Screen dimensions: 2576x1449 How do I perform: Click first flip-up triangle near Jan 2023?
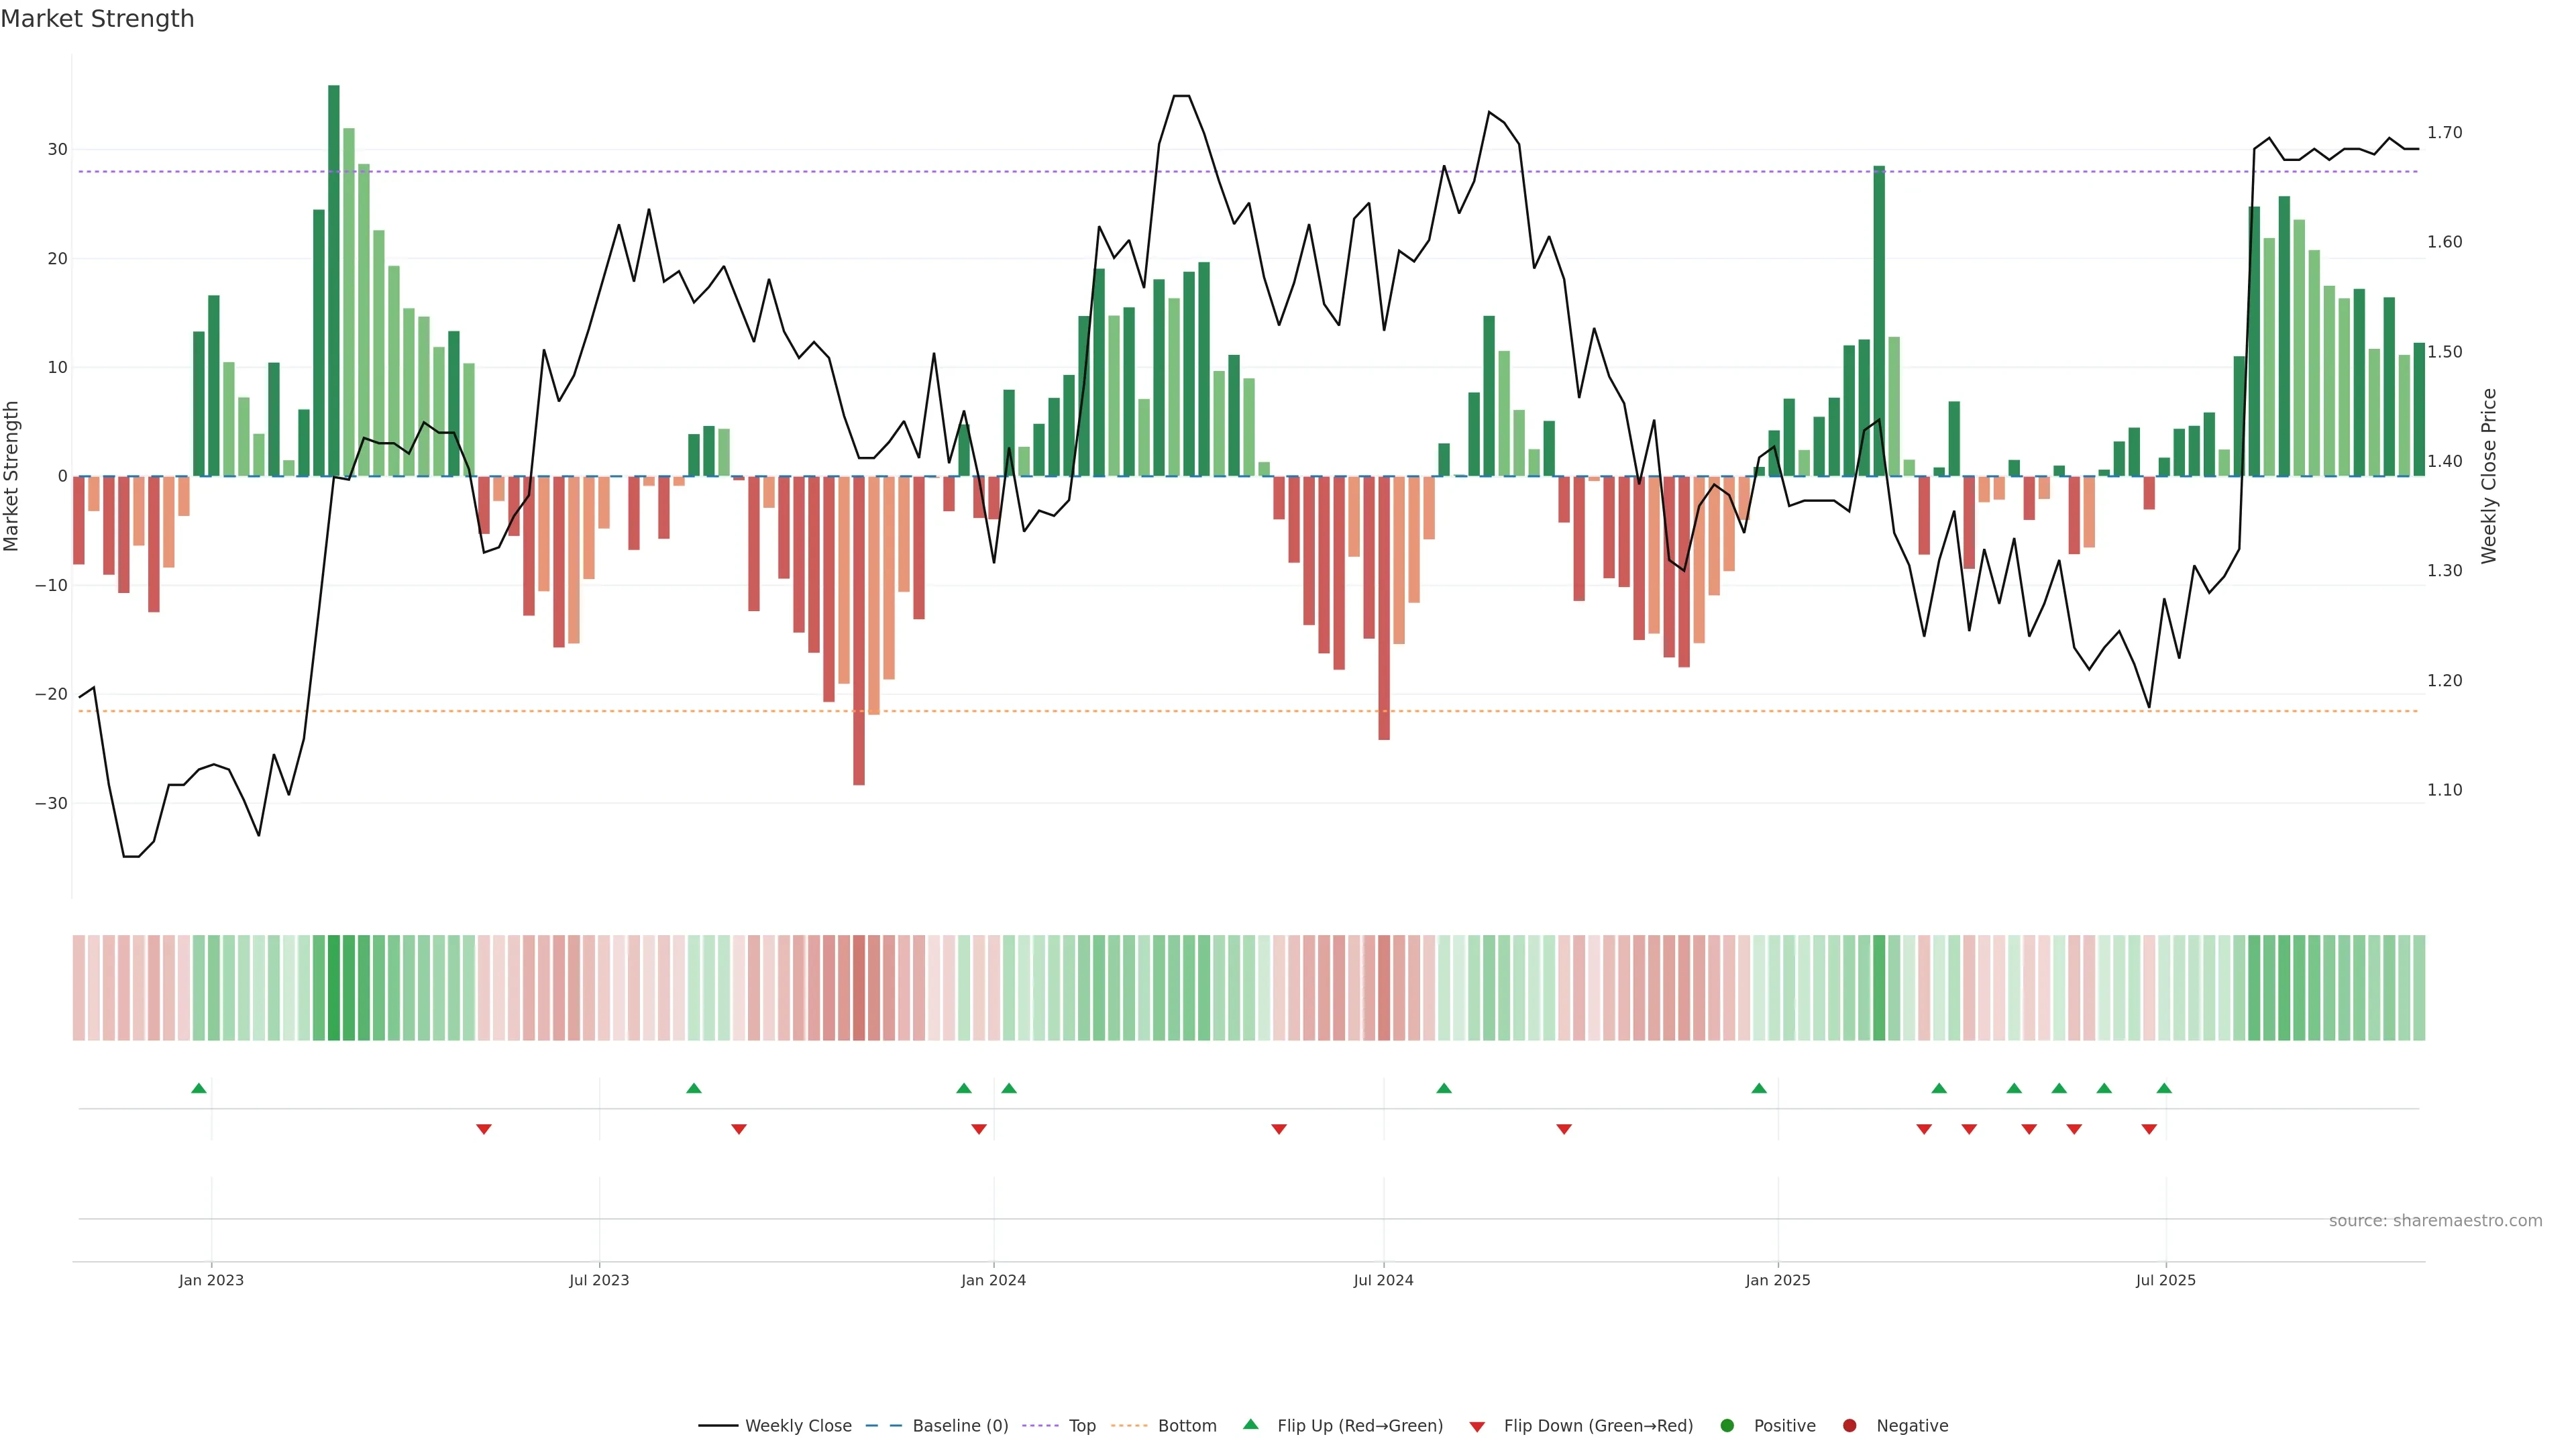tap(199, 1088)
